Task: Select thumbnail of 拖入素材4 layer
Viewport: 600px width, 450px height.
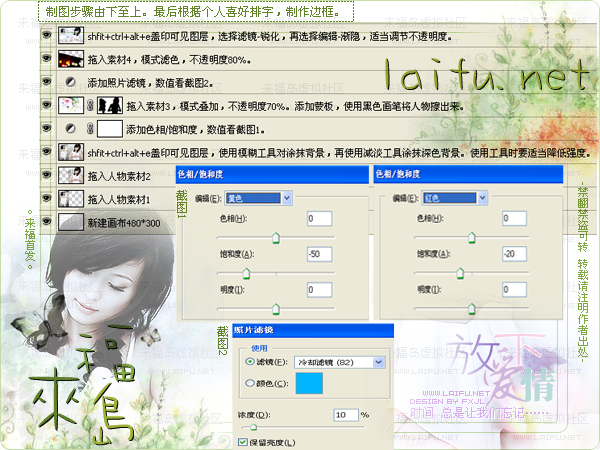Action: (71, 59)
